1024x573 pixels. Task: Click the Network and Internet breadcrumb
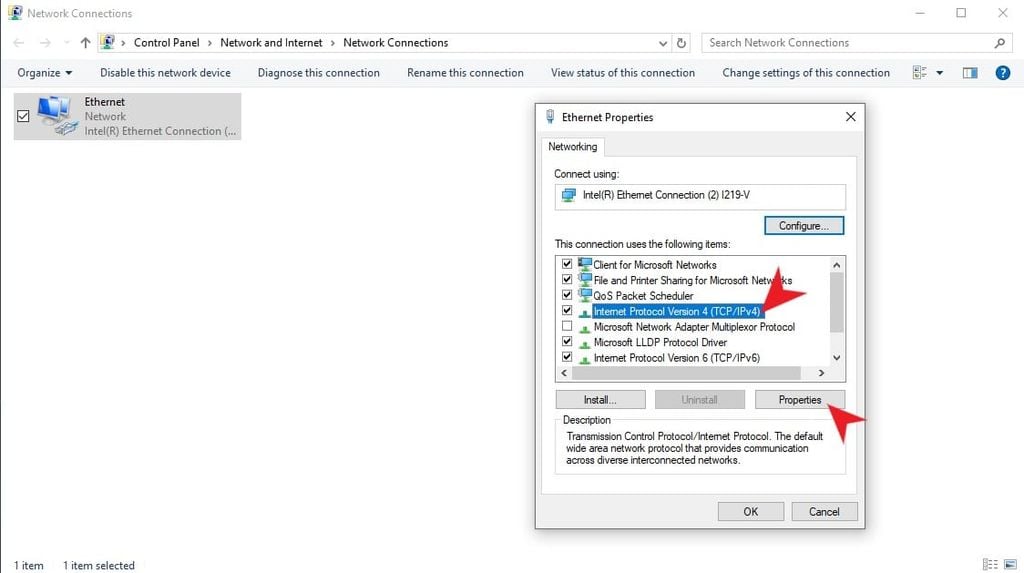[x=271, y=42]
